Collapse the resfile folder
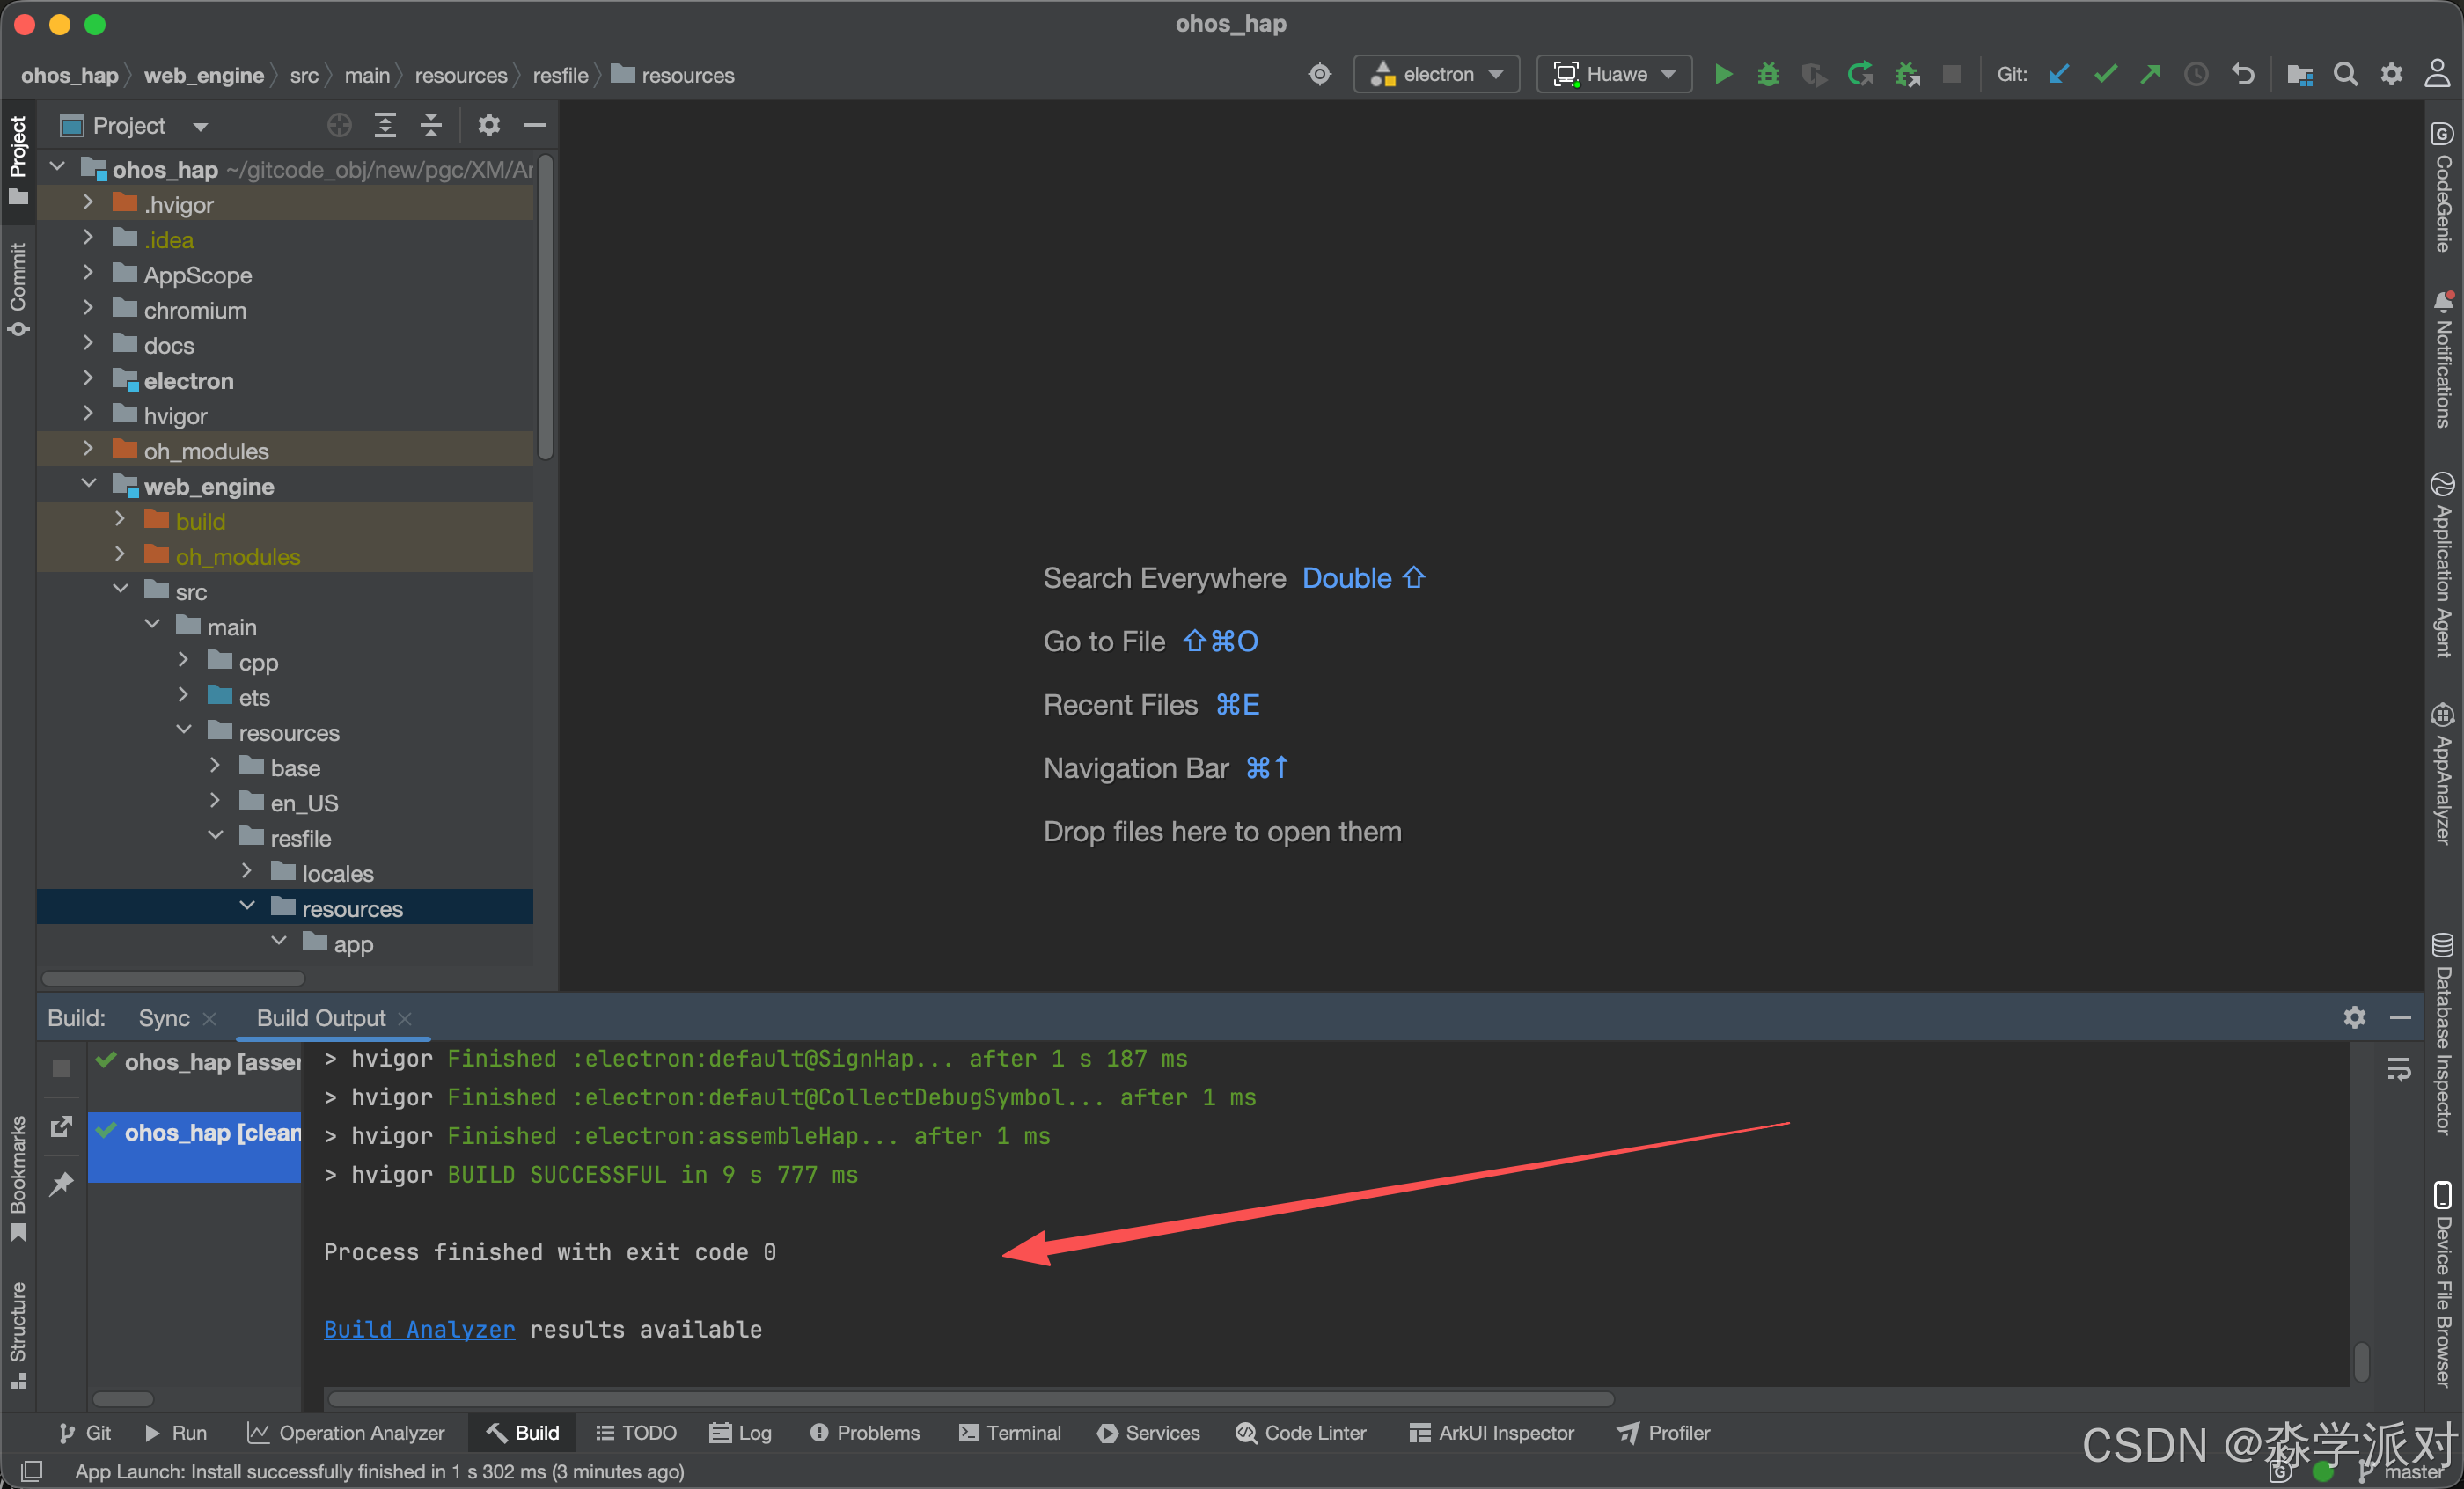 point(216,837)
